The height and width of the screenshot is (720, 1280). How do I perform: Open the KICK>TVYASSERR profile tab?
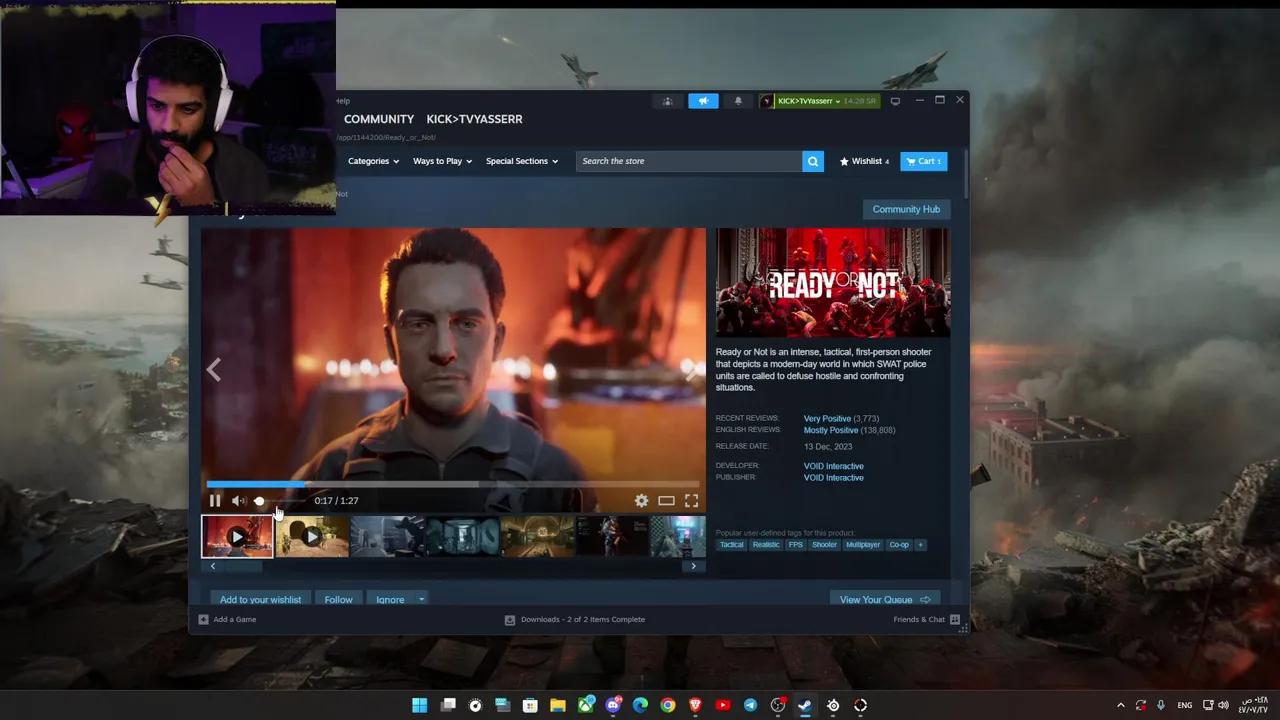pos(474,119)
